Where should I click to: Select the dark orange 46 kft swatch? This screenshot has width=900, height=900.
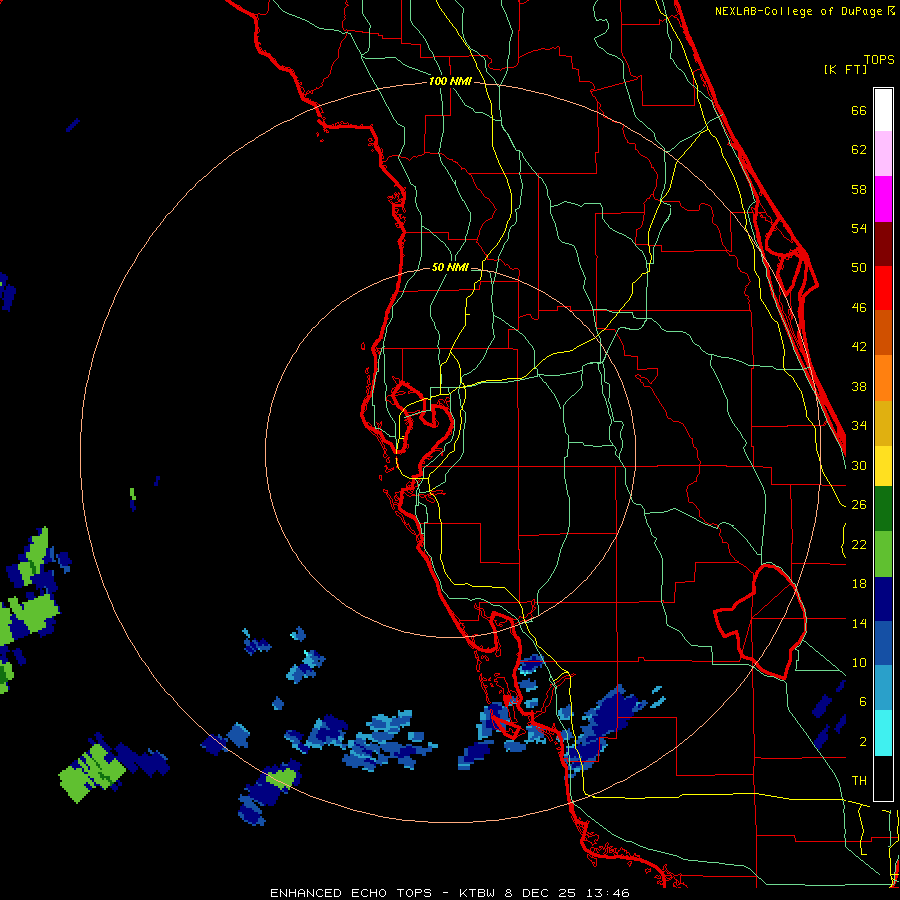point(883,333)
